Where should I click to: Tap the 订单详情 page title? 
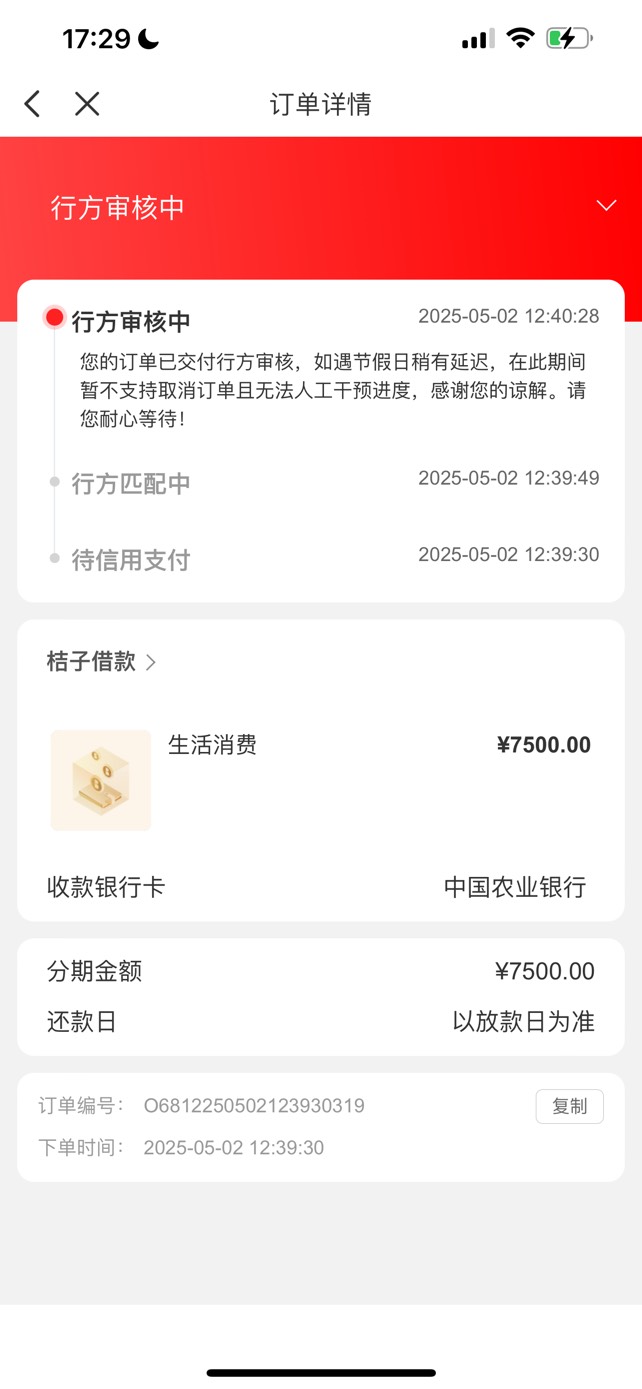(321, 104)
